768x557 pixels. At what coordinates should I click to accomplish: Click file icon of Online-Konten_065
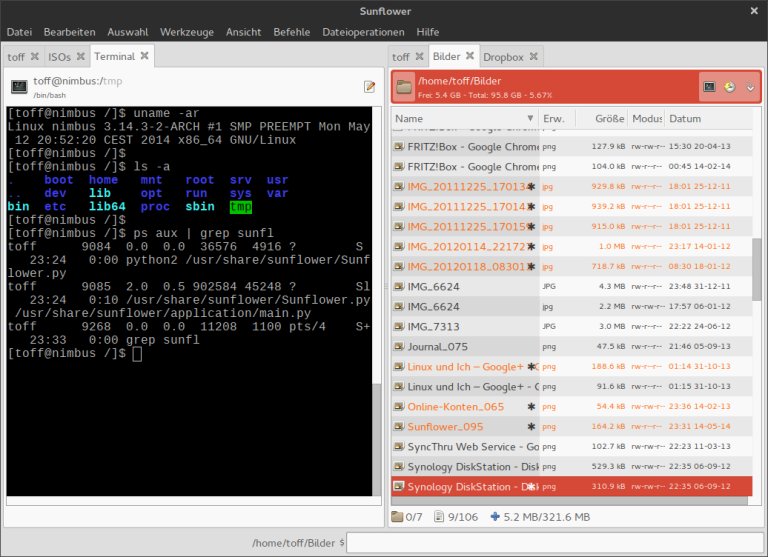399,406
